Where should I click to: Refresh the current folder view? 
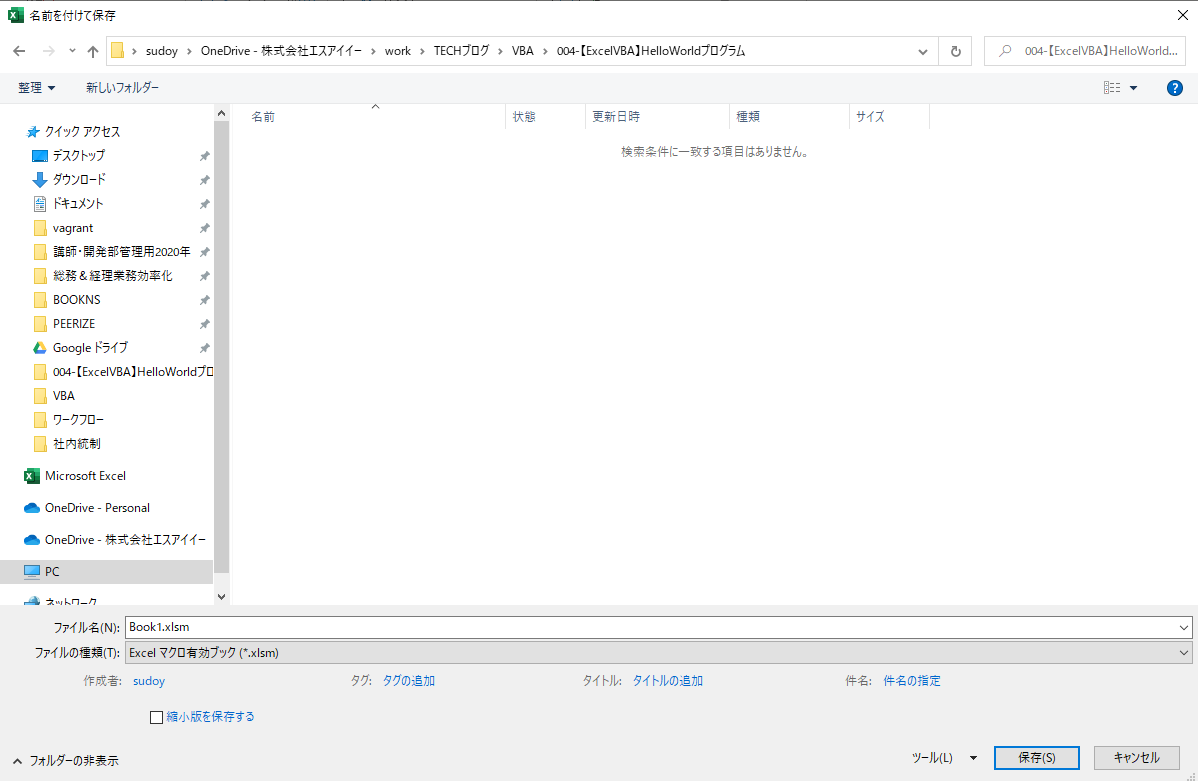[955, 51]
